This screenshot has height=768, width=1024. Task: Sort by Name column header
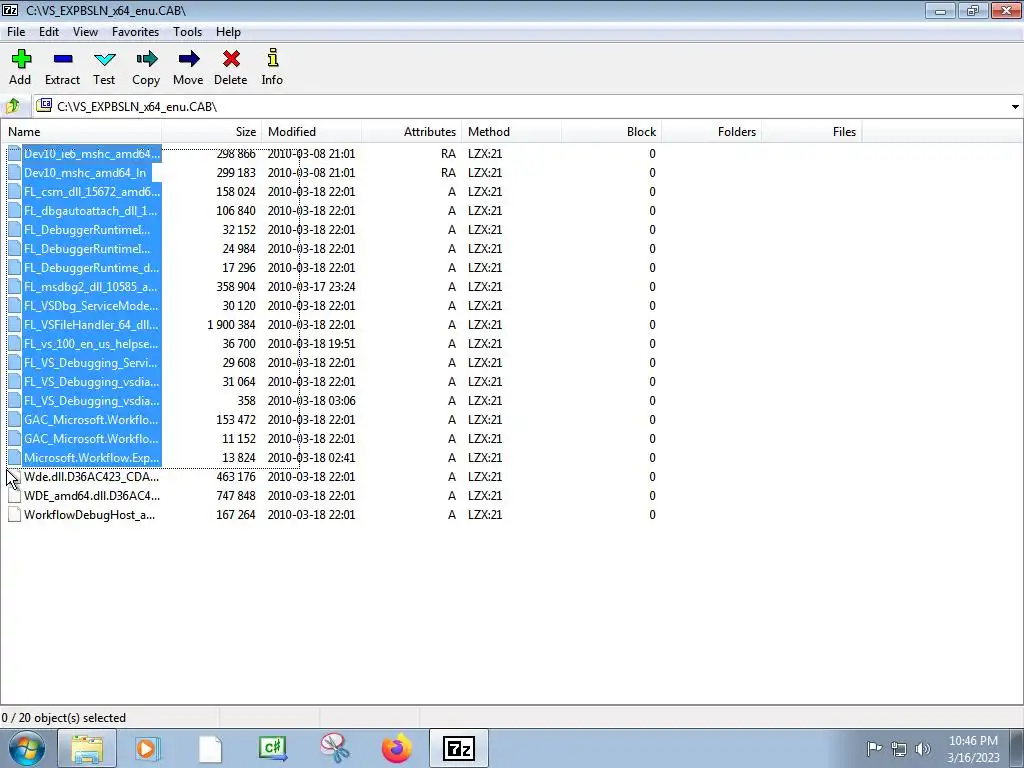tap(81, 132)
